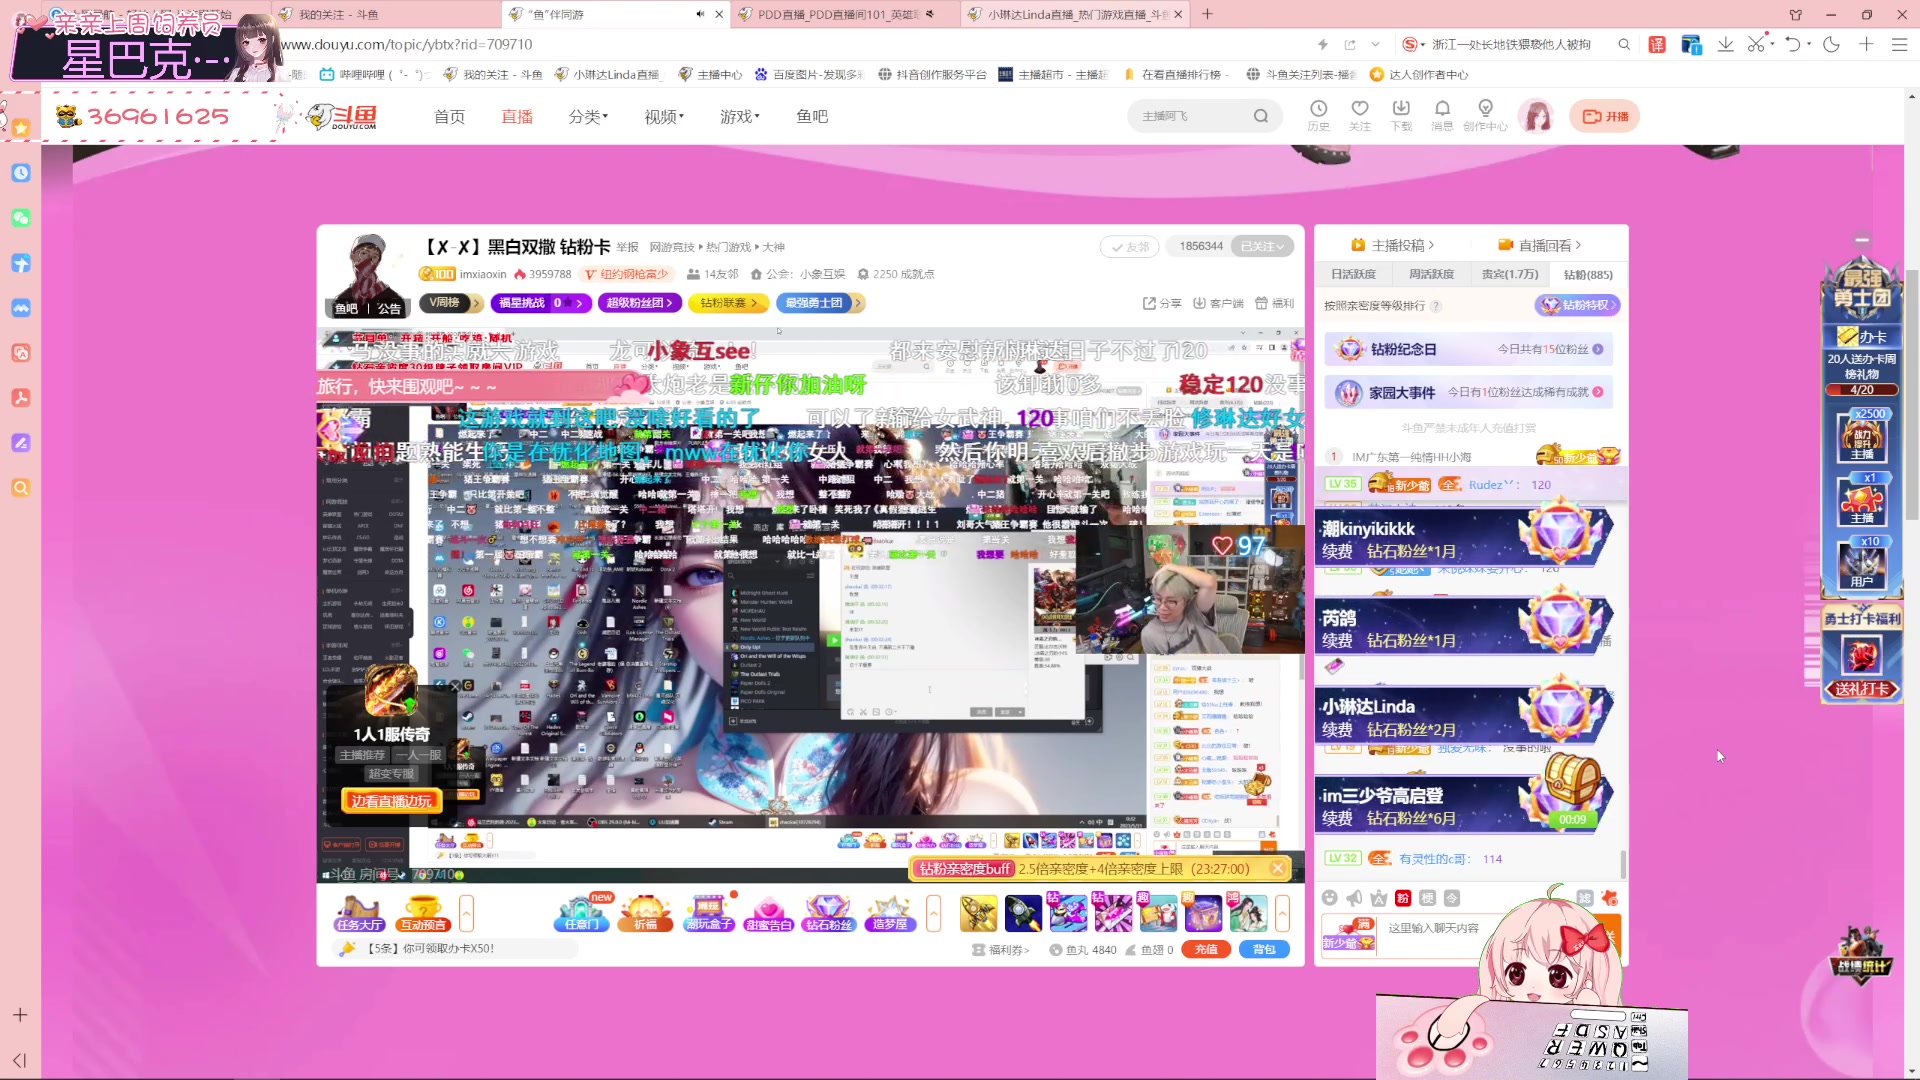Switch to the 周活跃度 tab
The image size is (1920, 1080).
coord(1431,274)
